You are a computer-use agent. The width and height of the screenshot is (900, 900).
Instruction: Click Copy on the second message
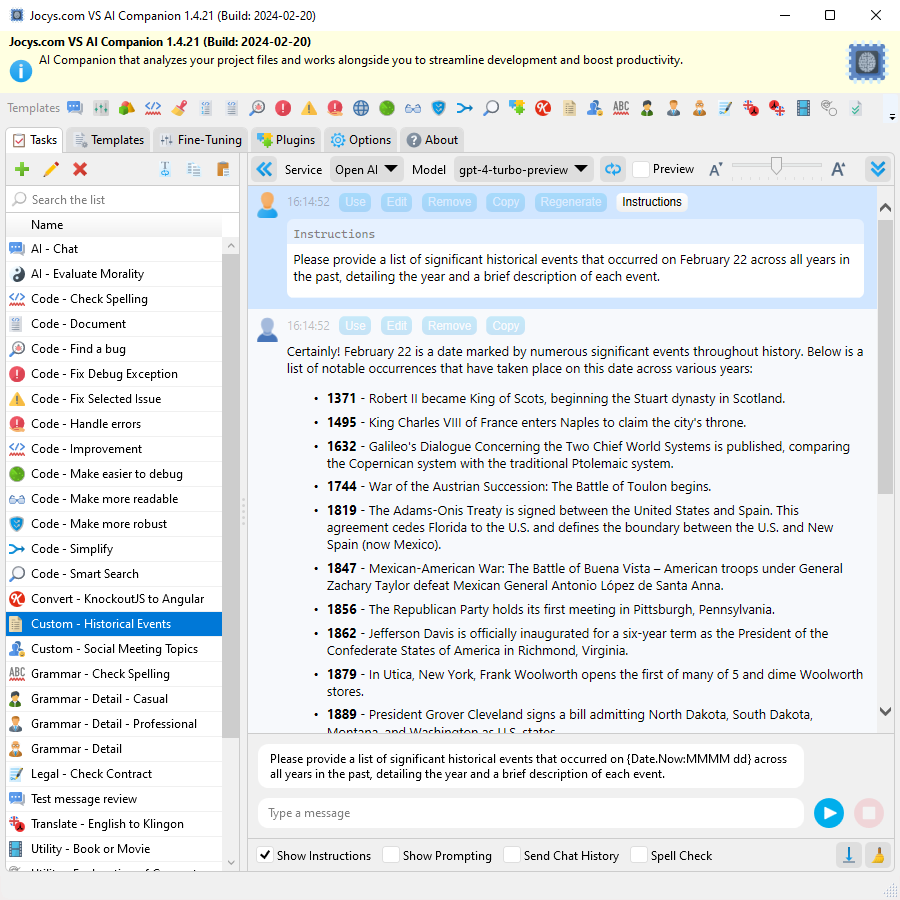coord(505,326)
